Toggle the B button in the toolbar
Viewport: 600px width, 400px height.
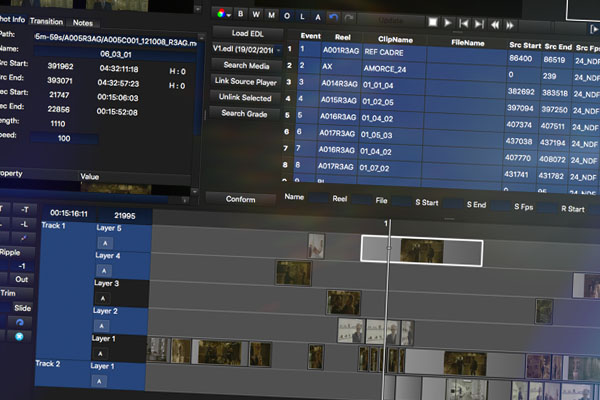click(x=241, y=14)
